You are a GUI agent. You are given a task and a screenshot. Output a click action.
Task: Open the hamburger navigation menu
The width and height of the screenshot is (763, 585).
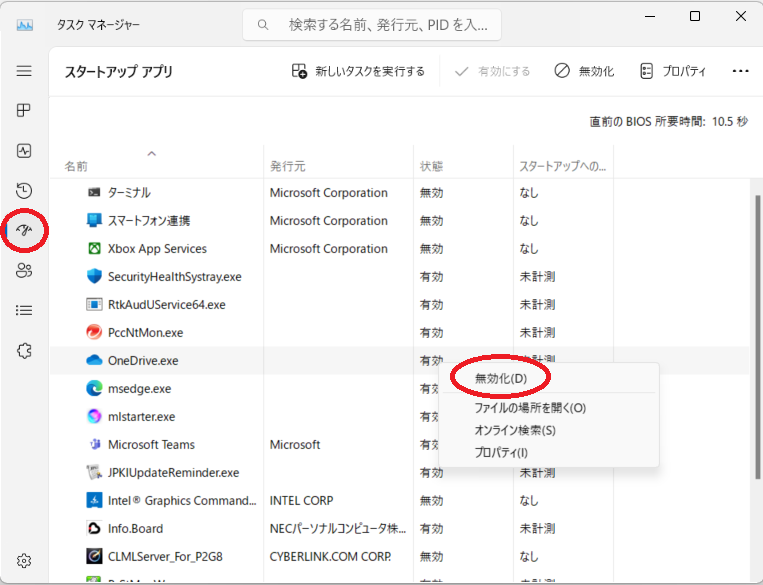[24, 71]
